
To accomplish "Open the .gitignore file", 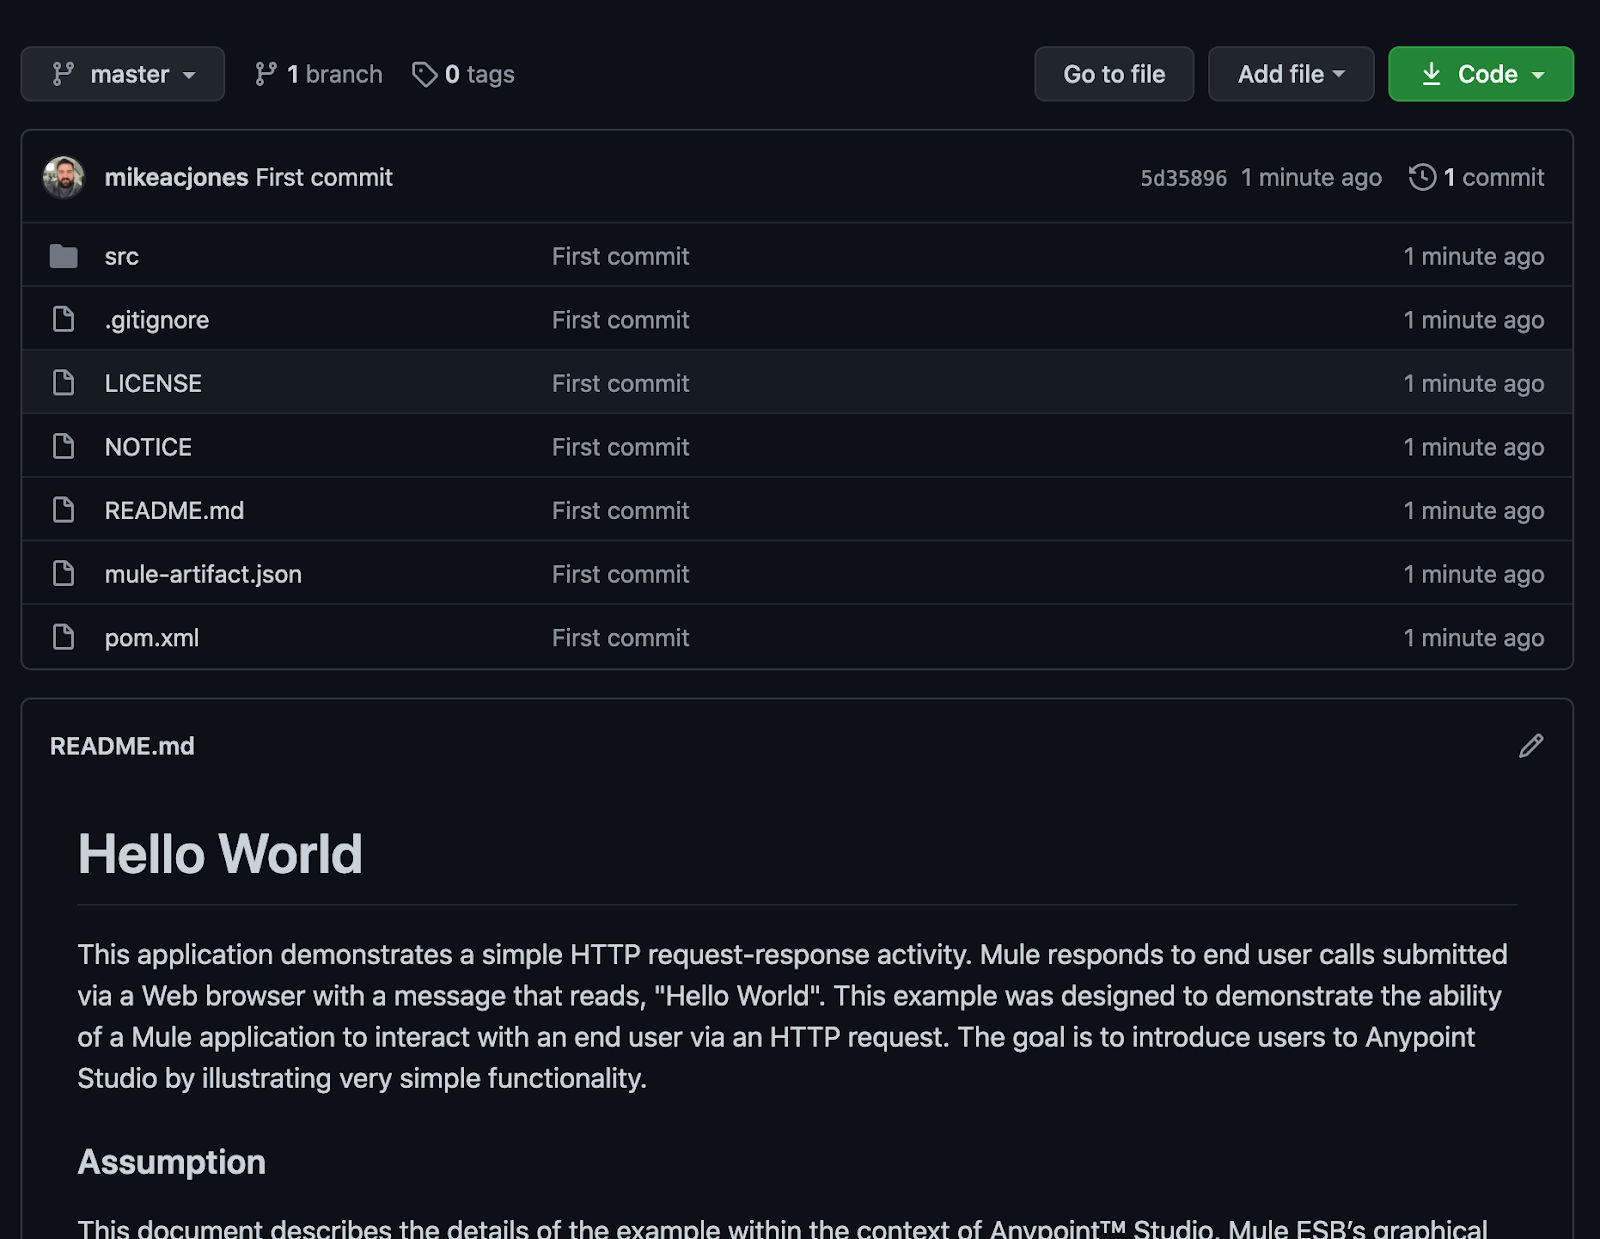I will tap(157, 320).
